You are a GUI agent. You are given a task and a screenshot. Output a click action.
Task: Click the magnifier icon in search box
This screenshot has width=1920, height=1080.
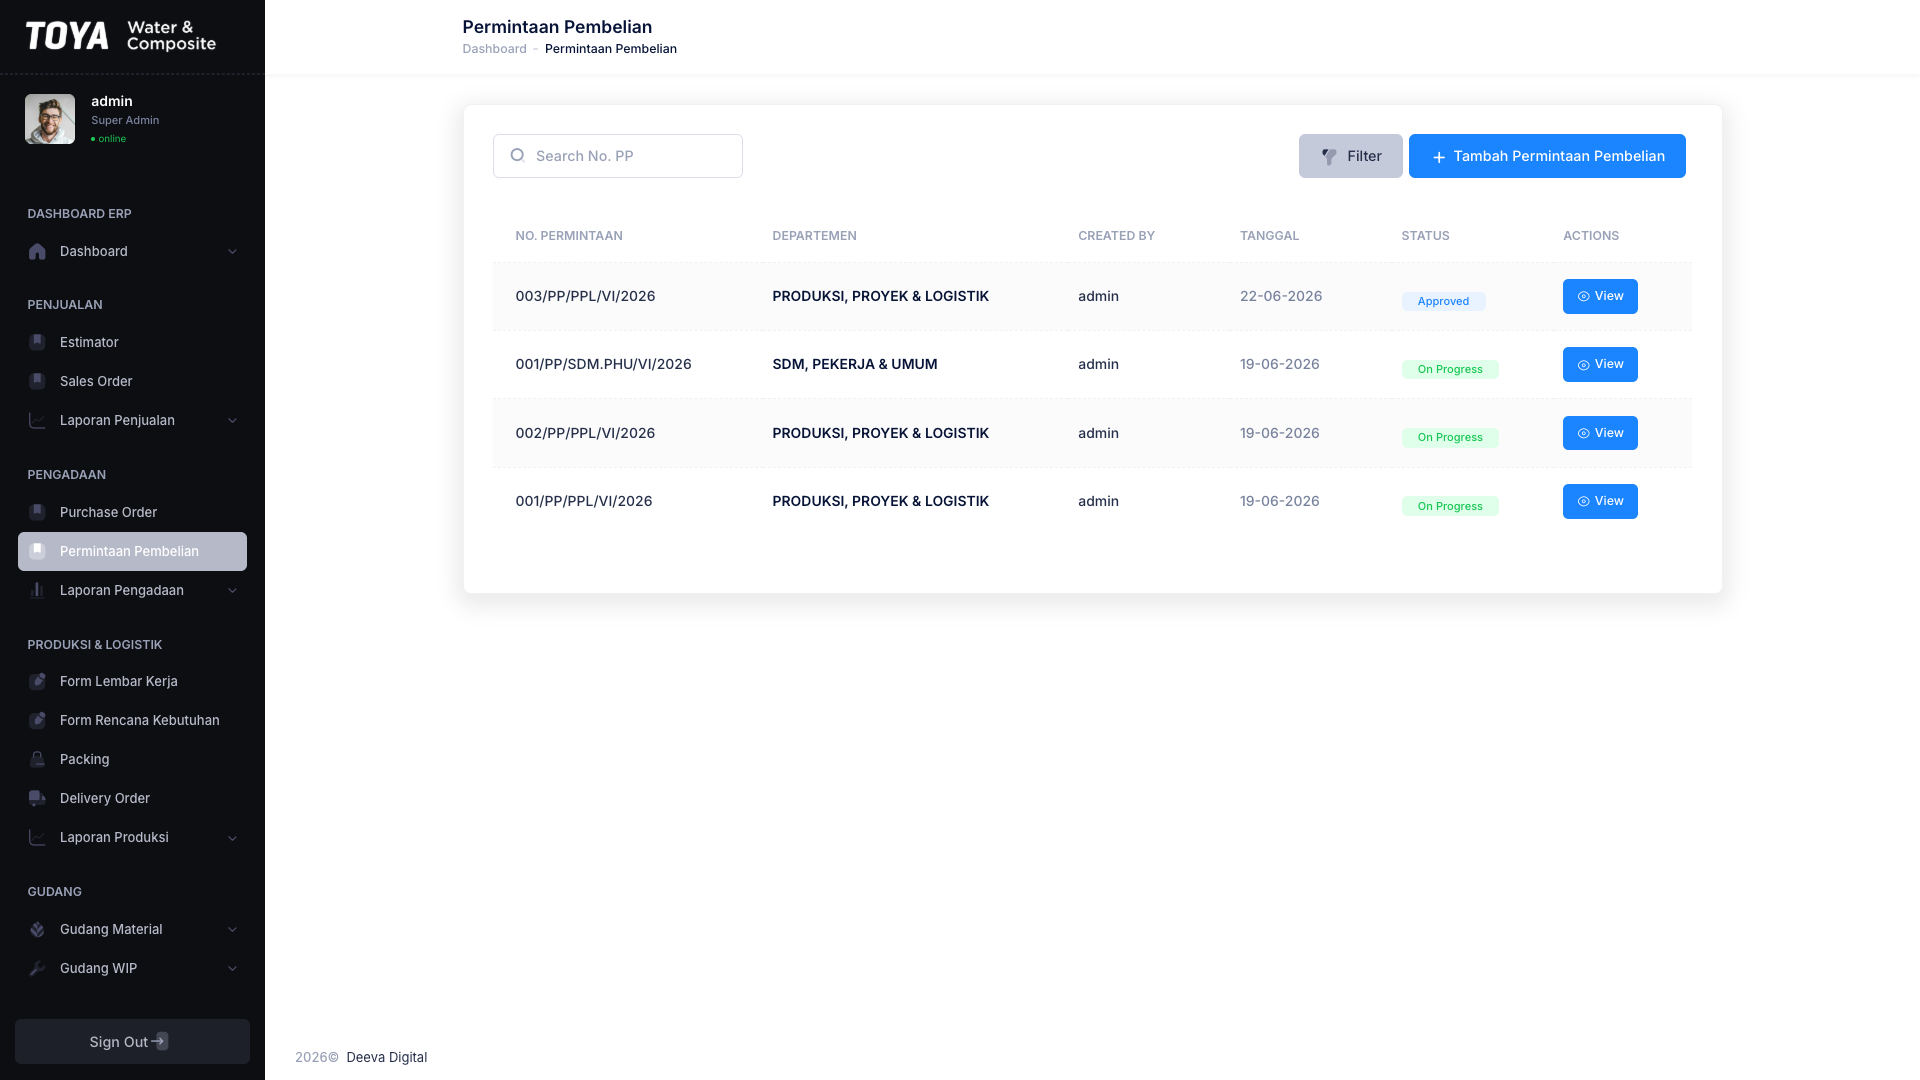517,155
